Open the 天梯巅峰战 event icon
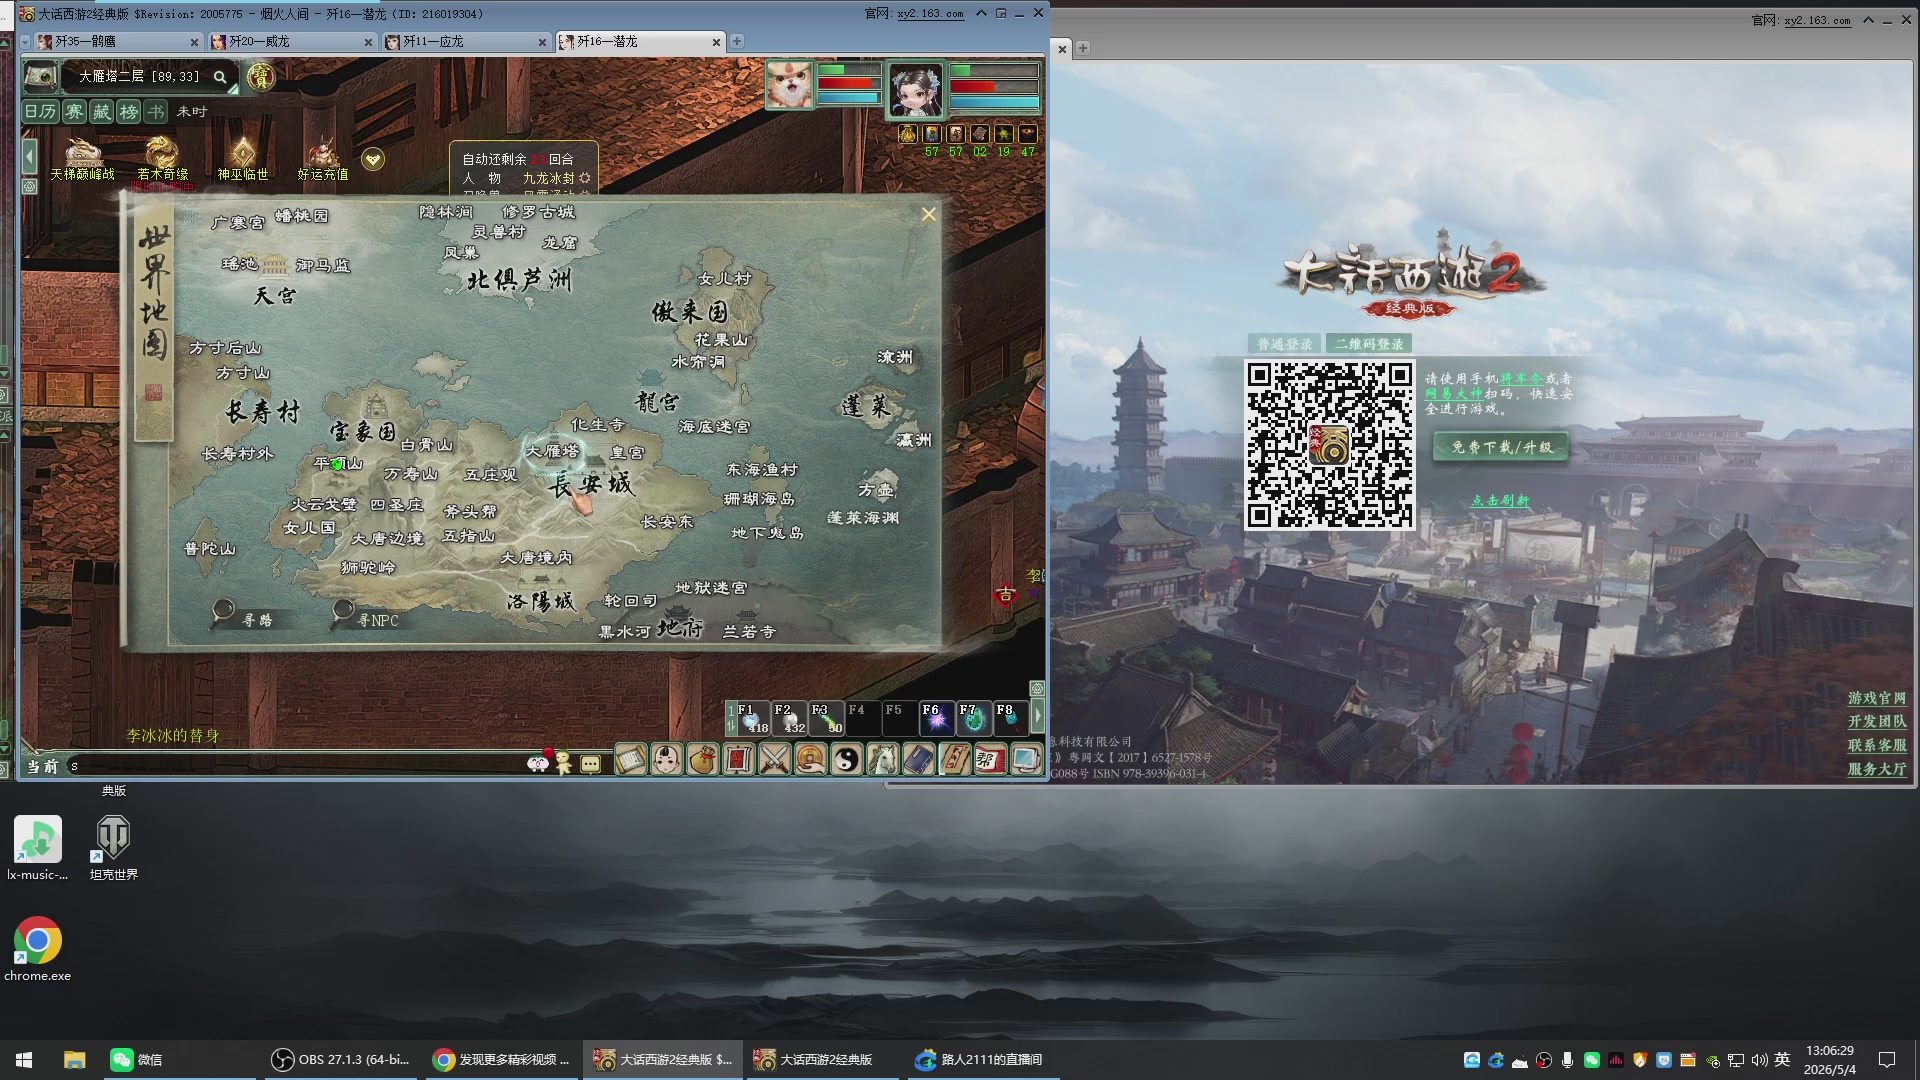This screenshot has width=1920, height=1080. pyautogui.click(x=83, y=158)
